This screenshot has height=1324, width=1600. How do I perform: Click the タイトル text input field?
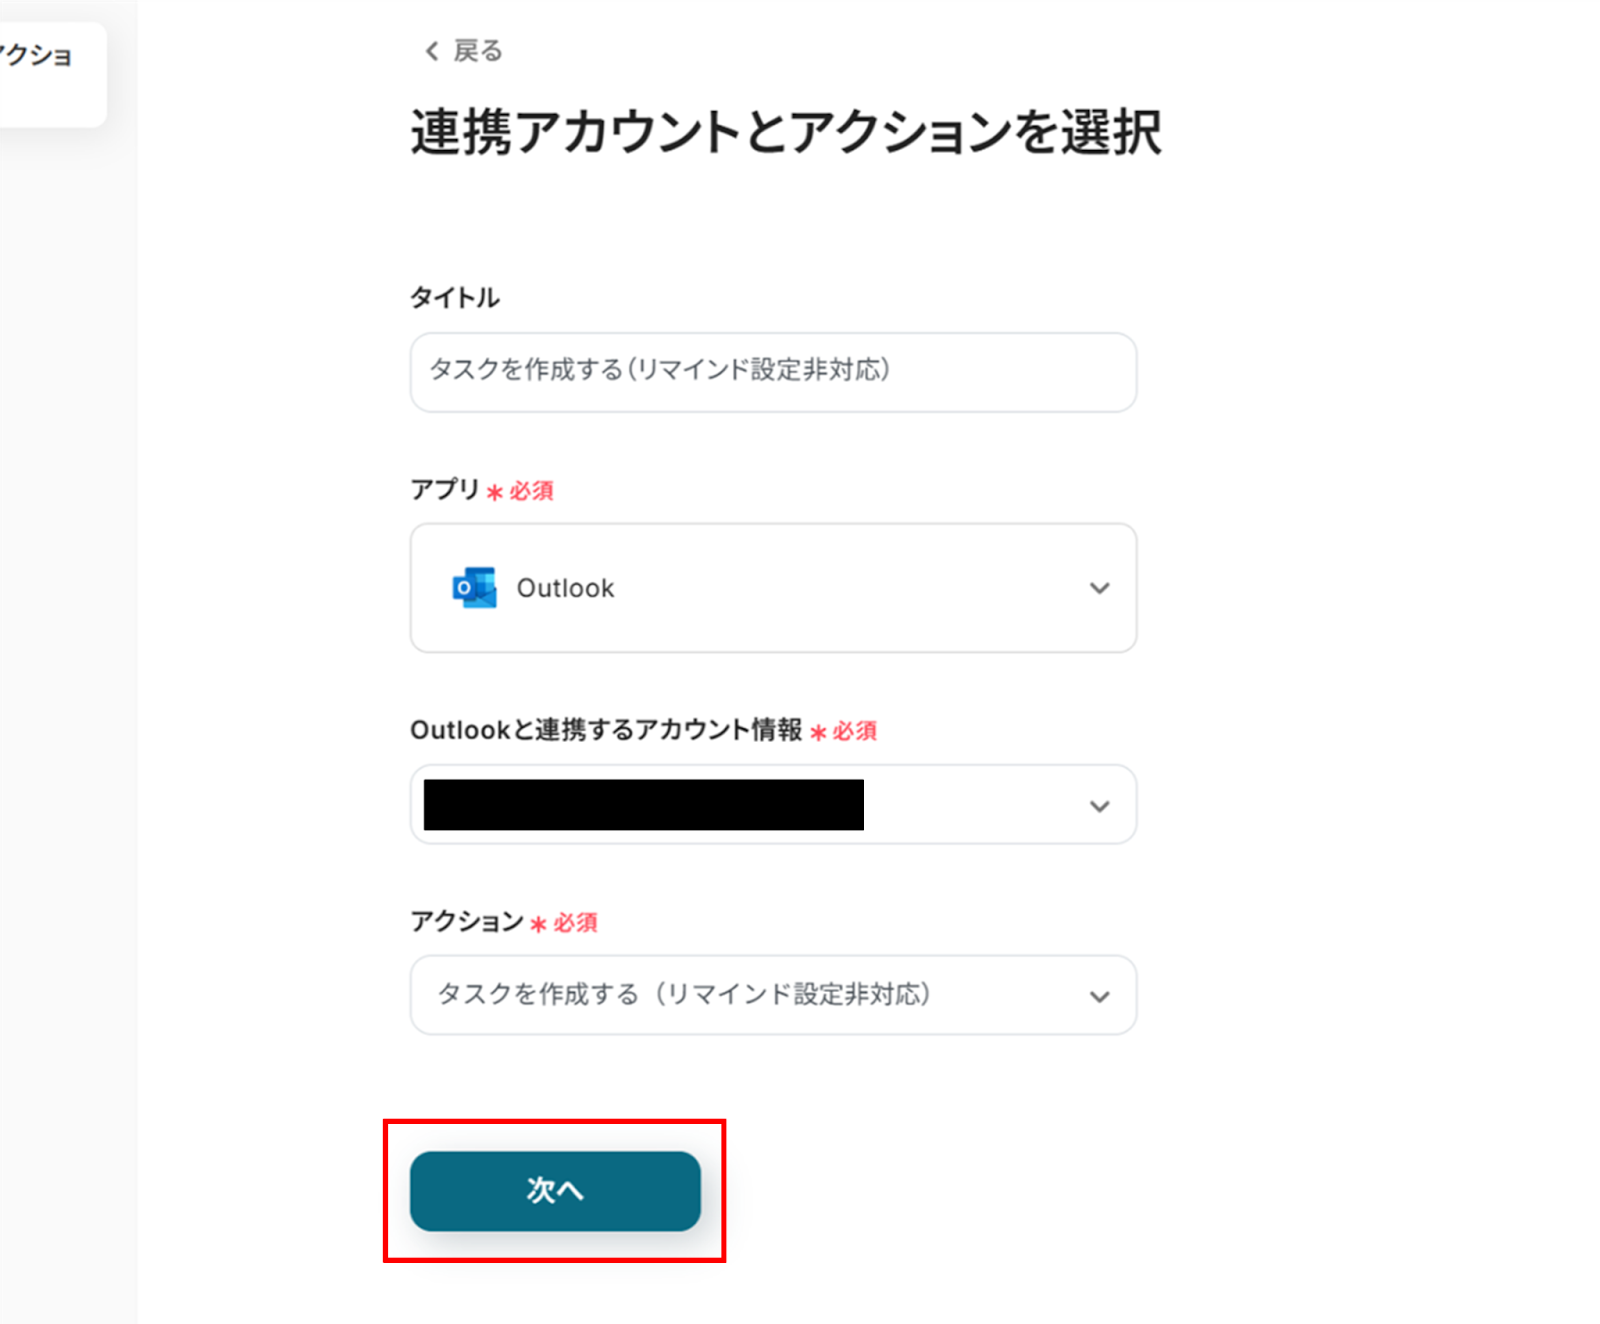pos(773,372)
